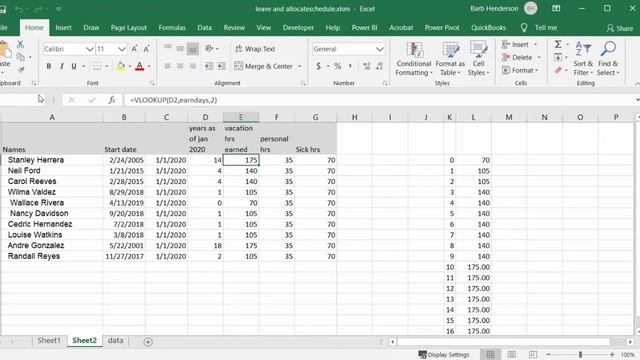
Task: Open the General number format dropdown
Action: click(x=380, y=49)
